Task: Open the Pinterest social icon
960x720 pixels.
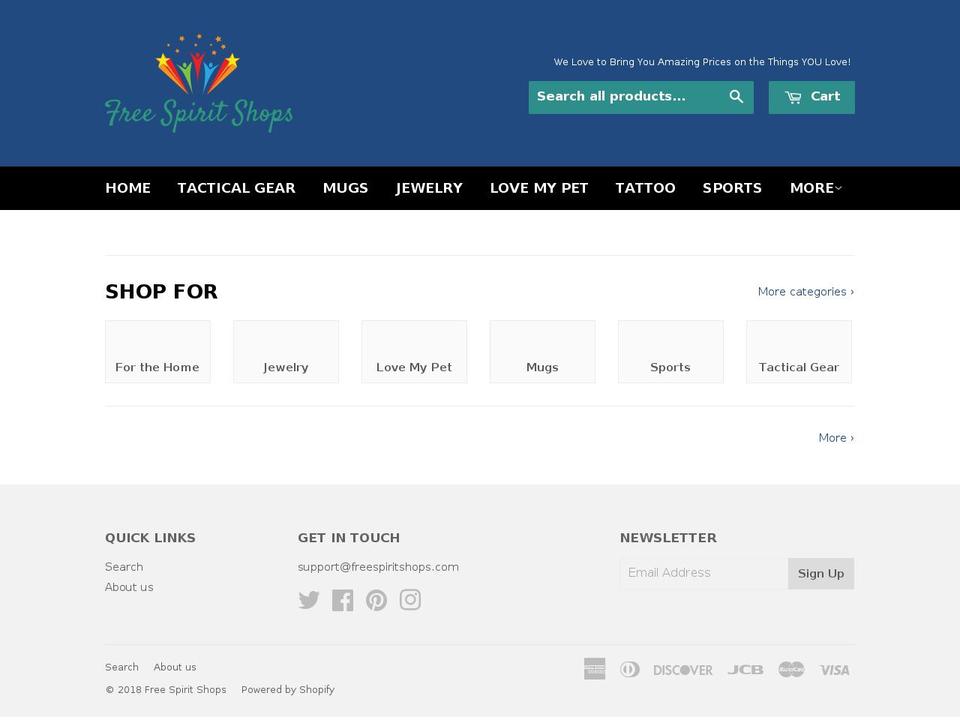Action: point(376,600)
